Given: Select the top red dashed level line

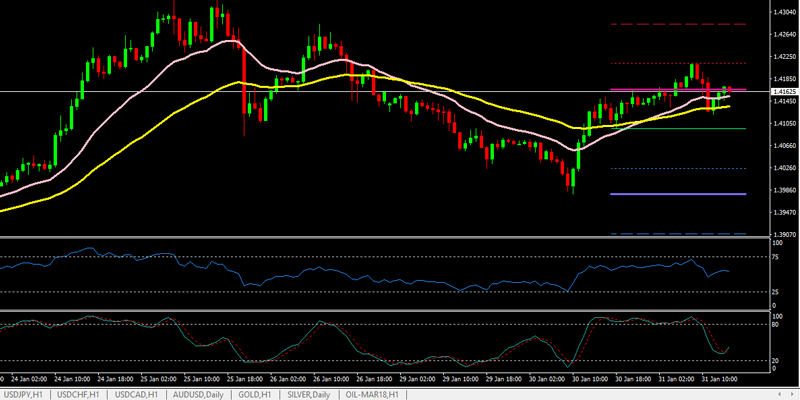Looking at the screenshot, I should tap(680, 24).
